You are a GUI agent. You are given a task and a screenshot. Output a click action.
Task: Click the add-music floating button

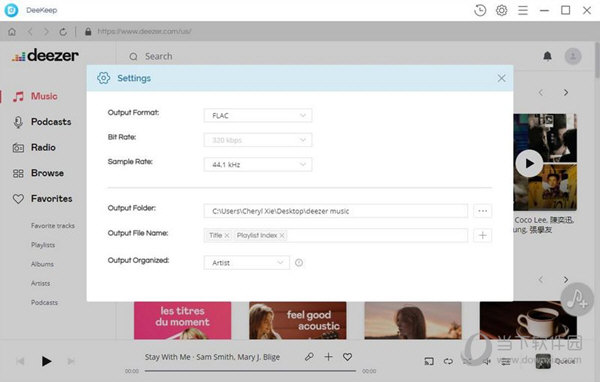577,299
